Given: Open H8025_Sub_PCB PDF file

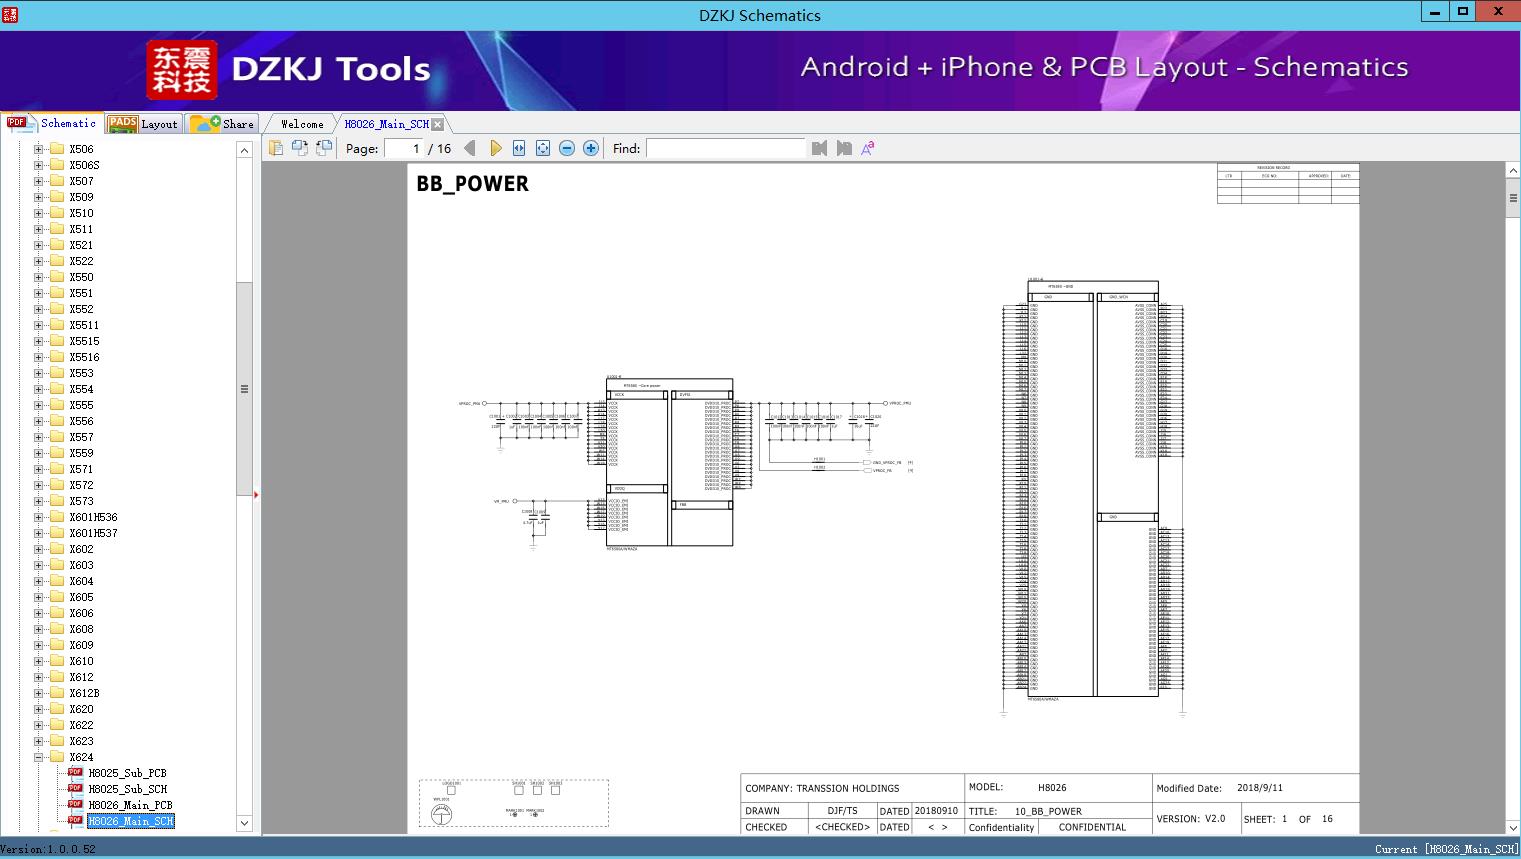Looking at the screenshot, I should click(127, 773).
